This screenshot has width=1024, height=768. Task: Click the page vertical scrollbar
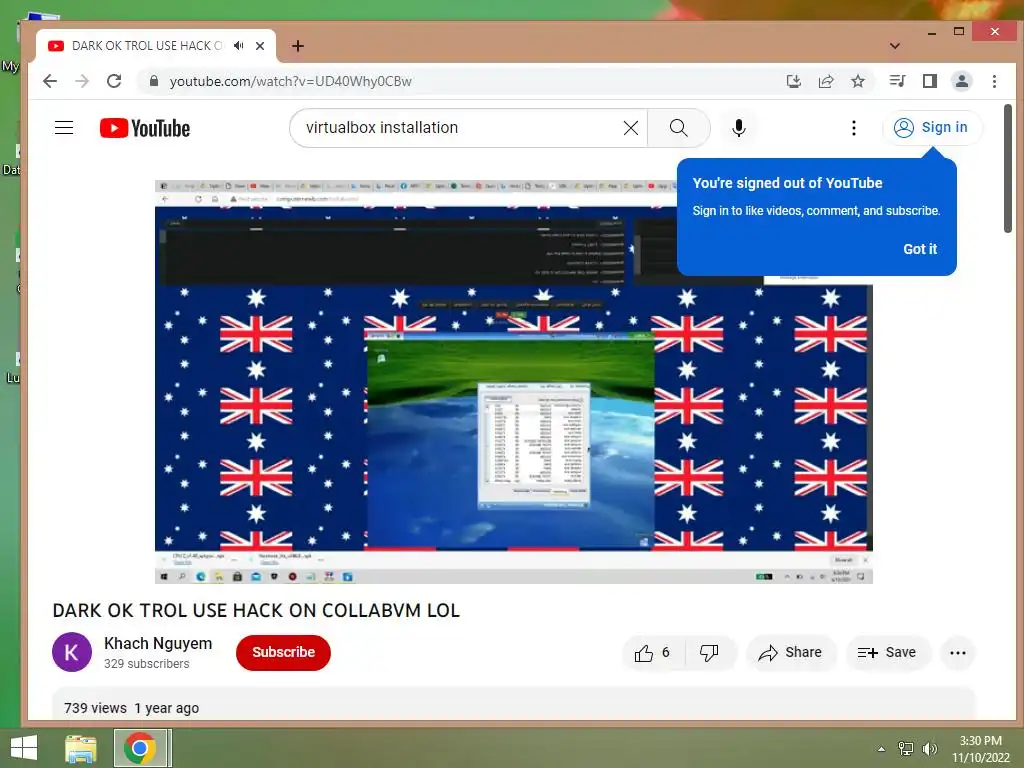pos(1008,168)
